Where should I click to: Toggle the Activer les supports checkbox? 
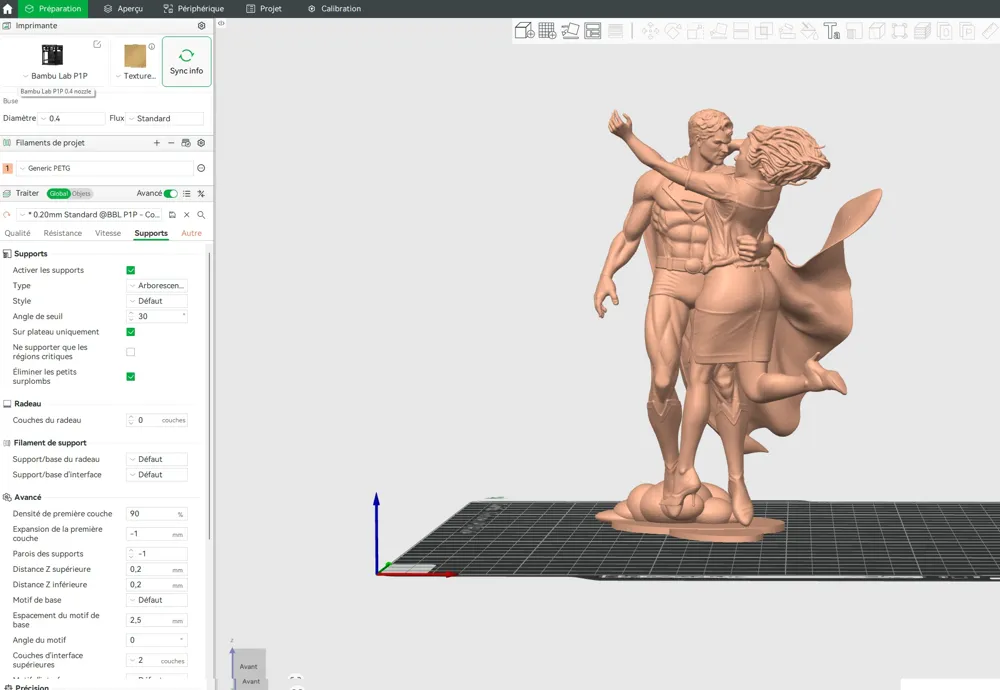point(131,270)
